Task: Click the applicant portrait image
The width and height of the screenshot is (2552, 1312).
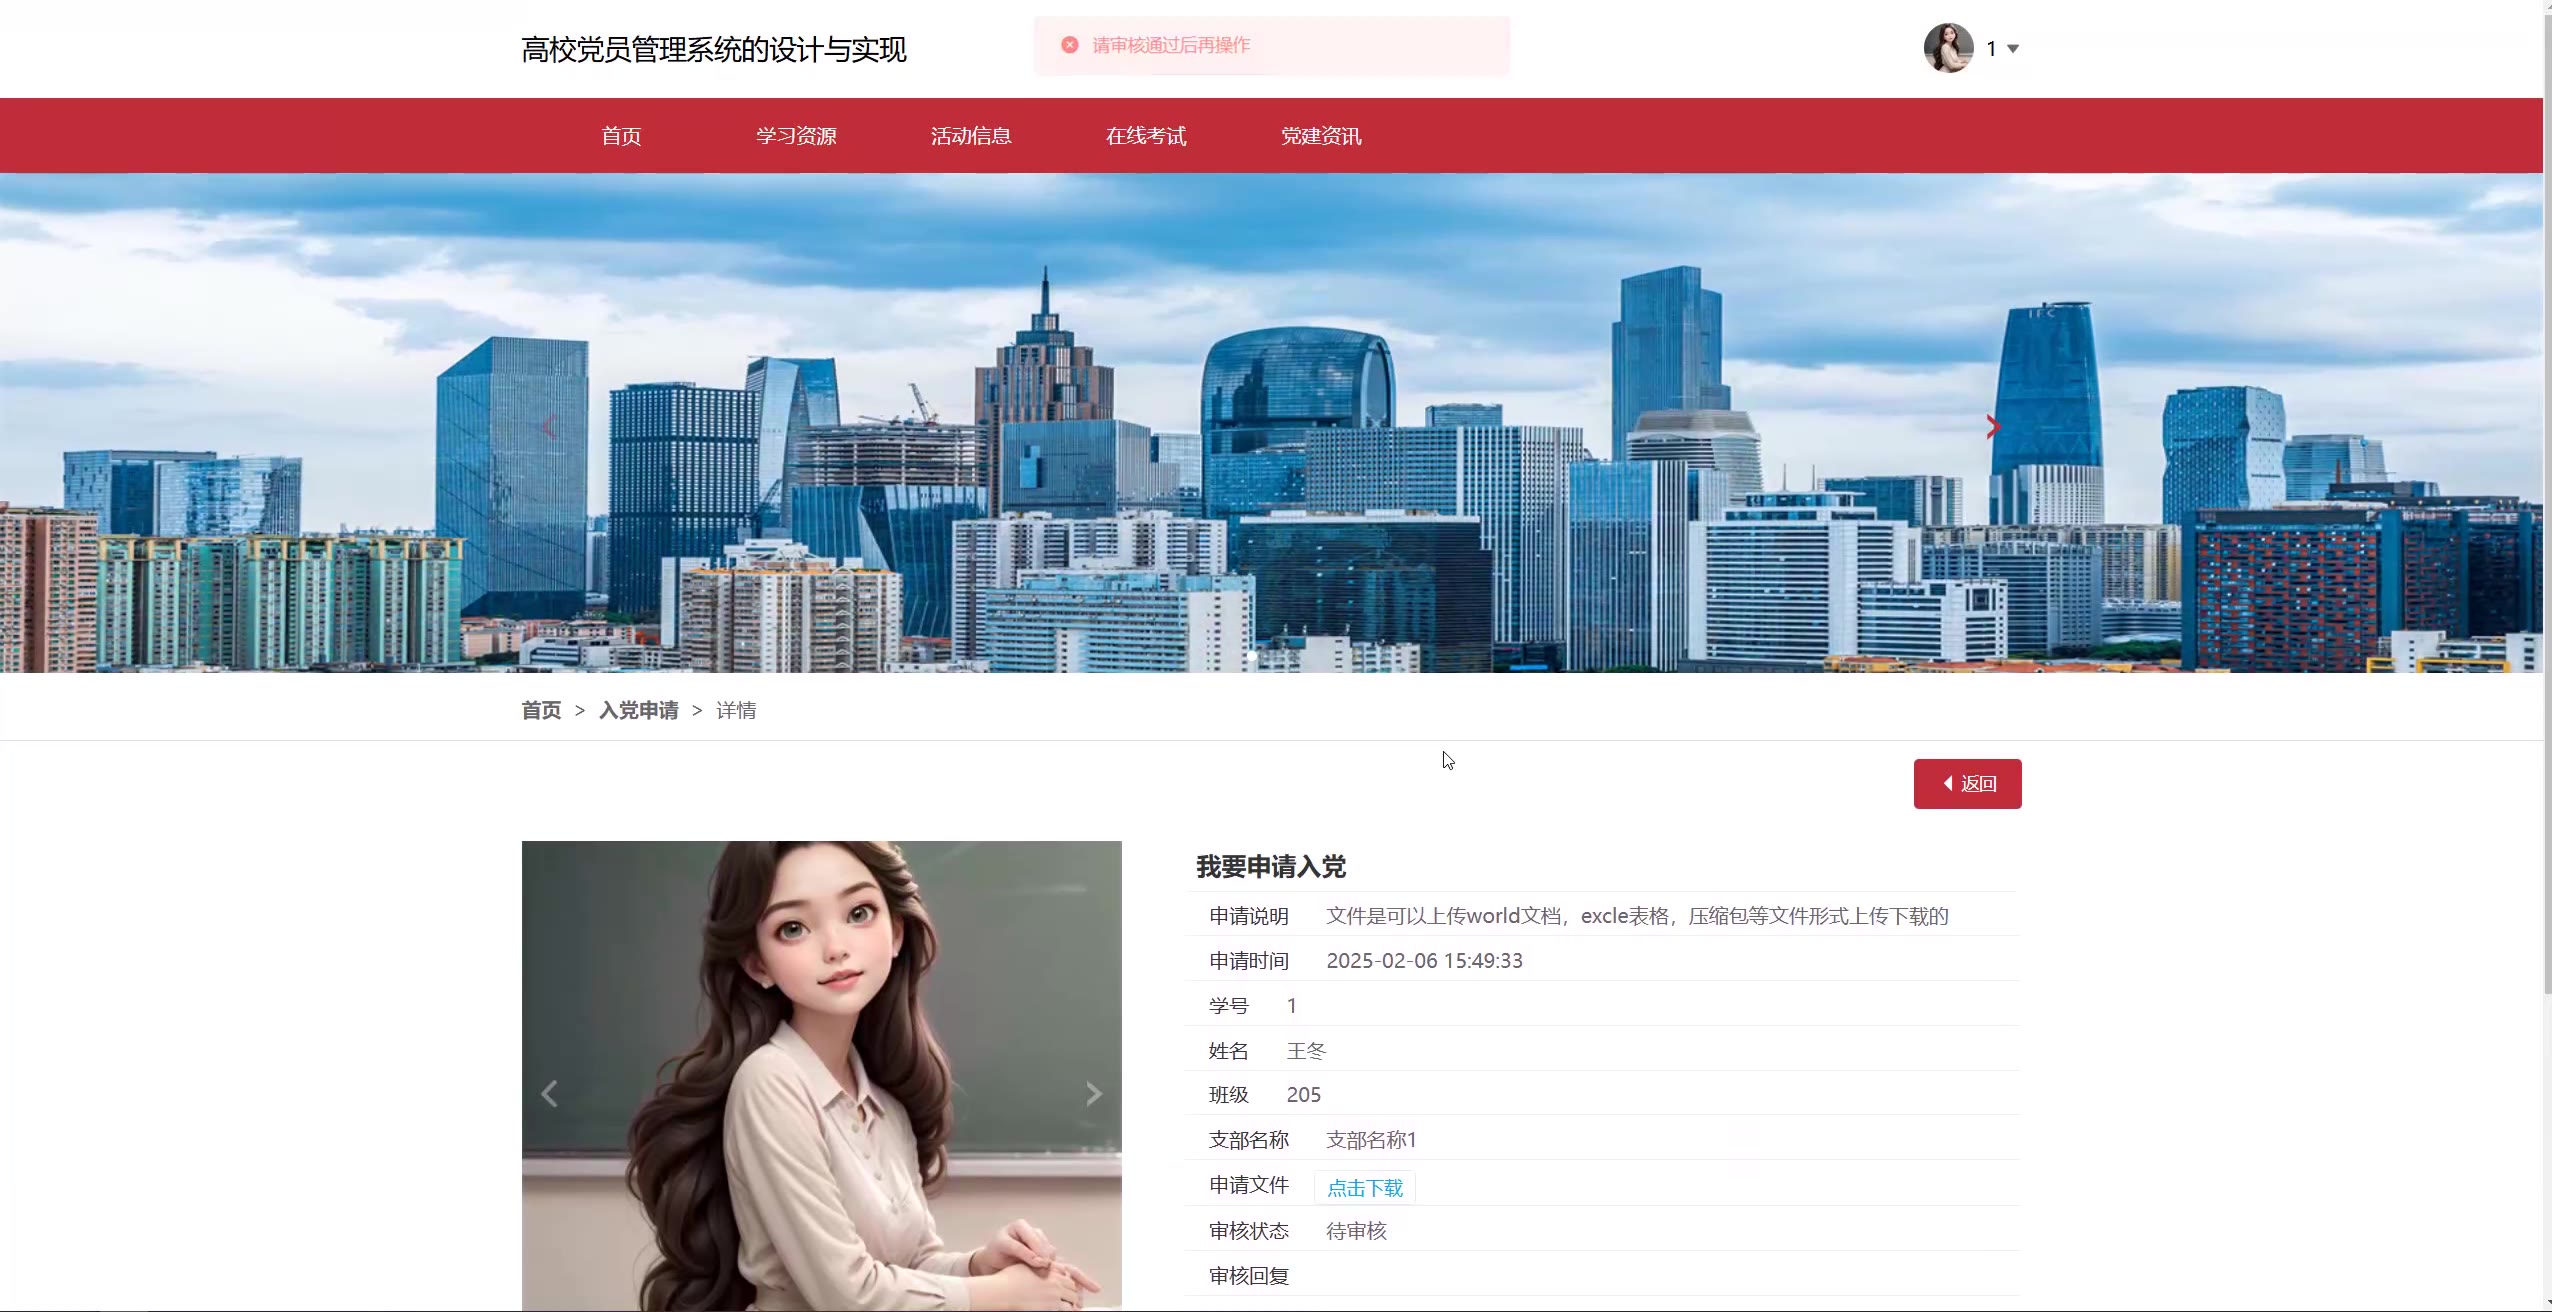Action: point(820,1000)
